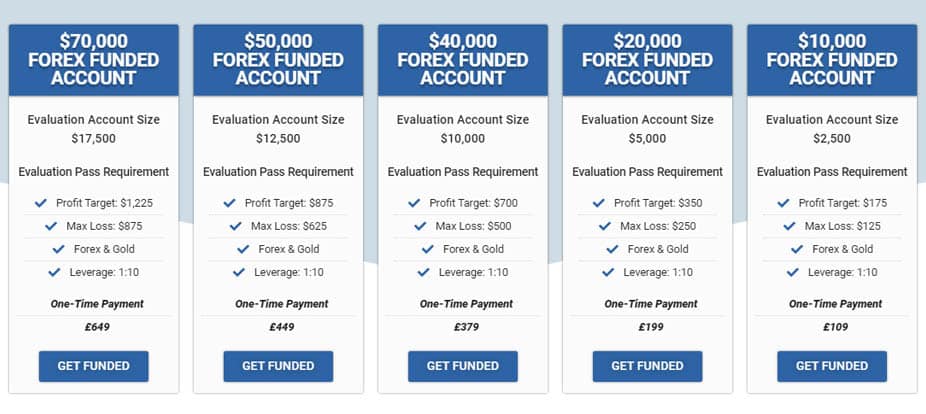This screenshot has width=926, height=414.
Task: Select the $70,000 Forex Funded Account header
Action: click(x=93, y=60)
